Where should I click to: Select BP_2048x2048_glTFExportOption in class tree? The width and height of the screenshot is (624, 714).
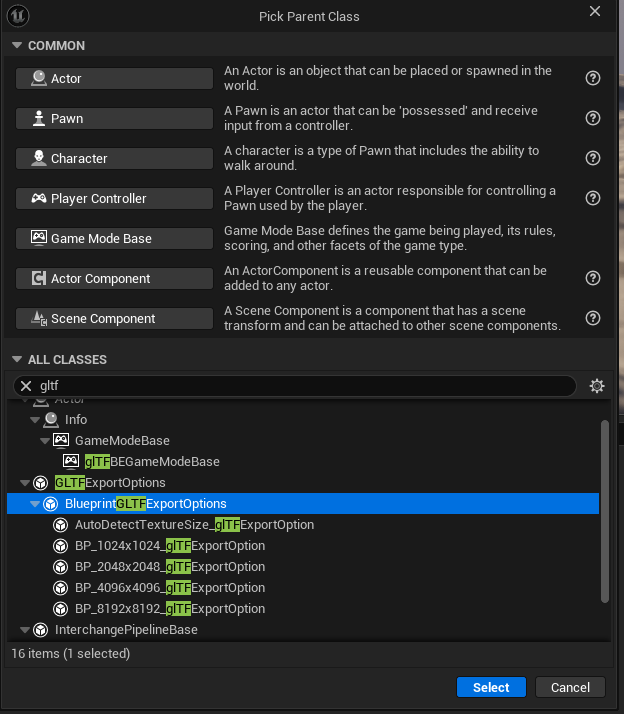point(170,567)
